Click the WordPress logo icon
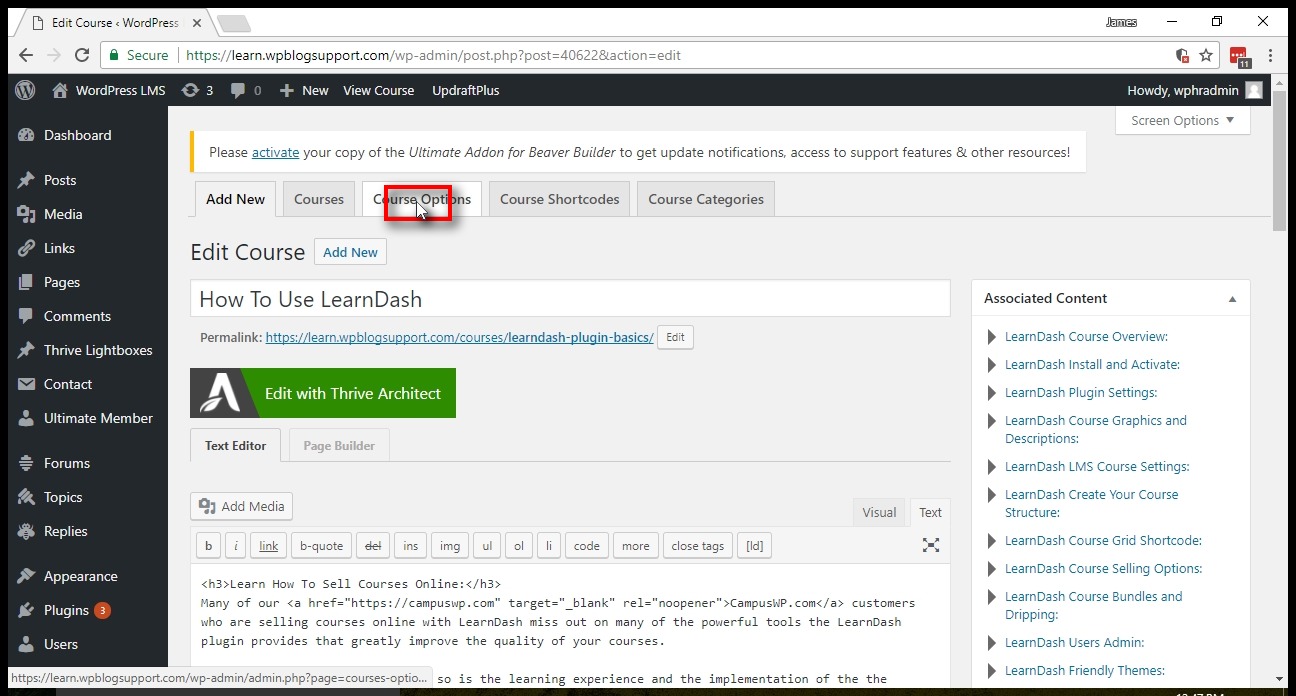 26,90
